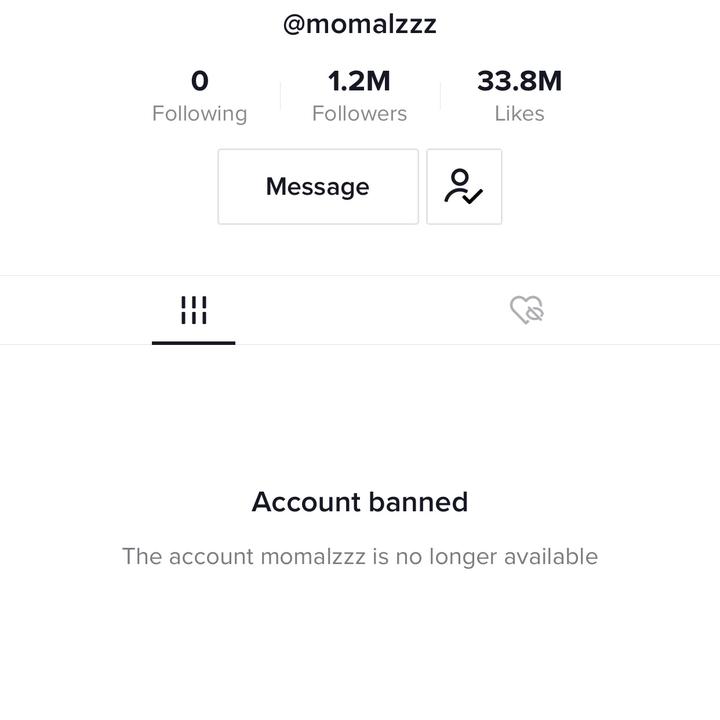Open the Followers label
The height and width of the screenshot is (720, 720).
tap(359, 114)
